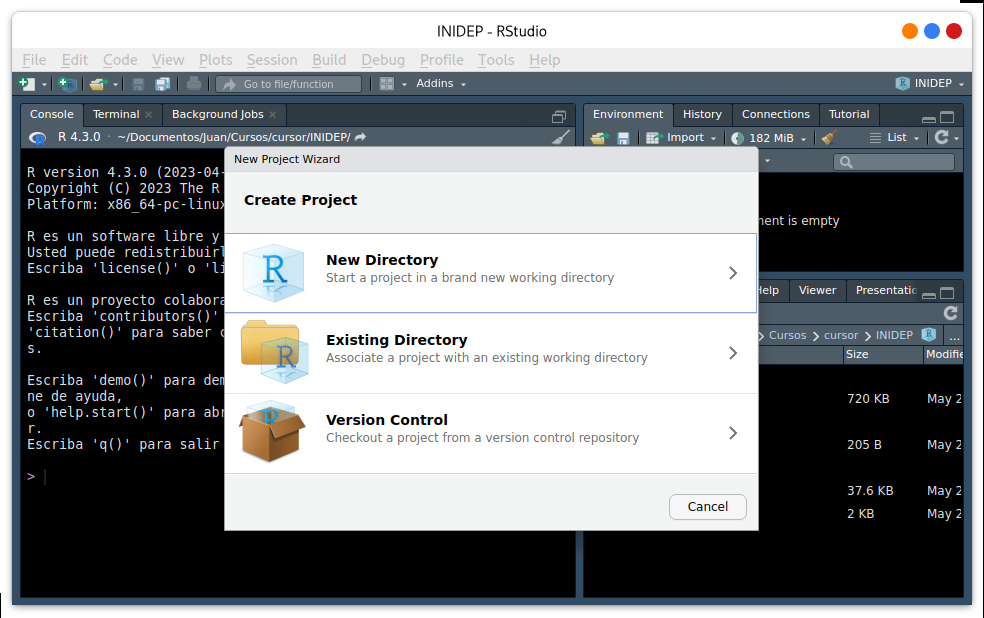This screenshot has height=618, width=984.
Task: Click the Save All icon in toolbar
Action: (x=163, y=84)
